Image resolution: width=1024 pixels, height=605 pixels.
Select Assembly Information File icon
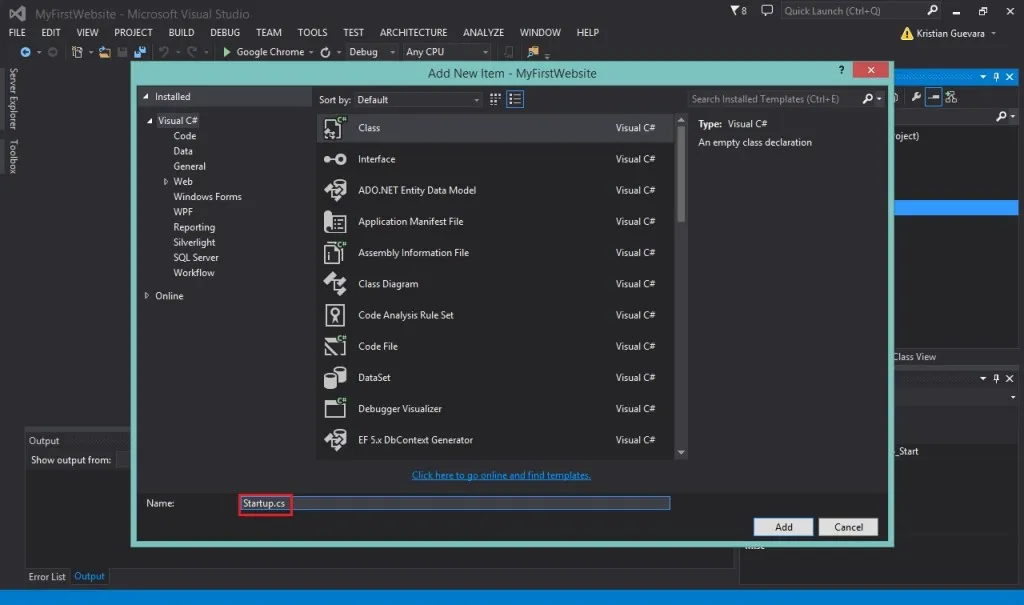(335, 253)
